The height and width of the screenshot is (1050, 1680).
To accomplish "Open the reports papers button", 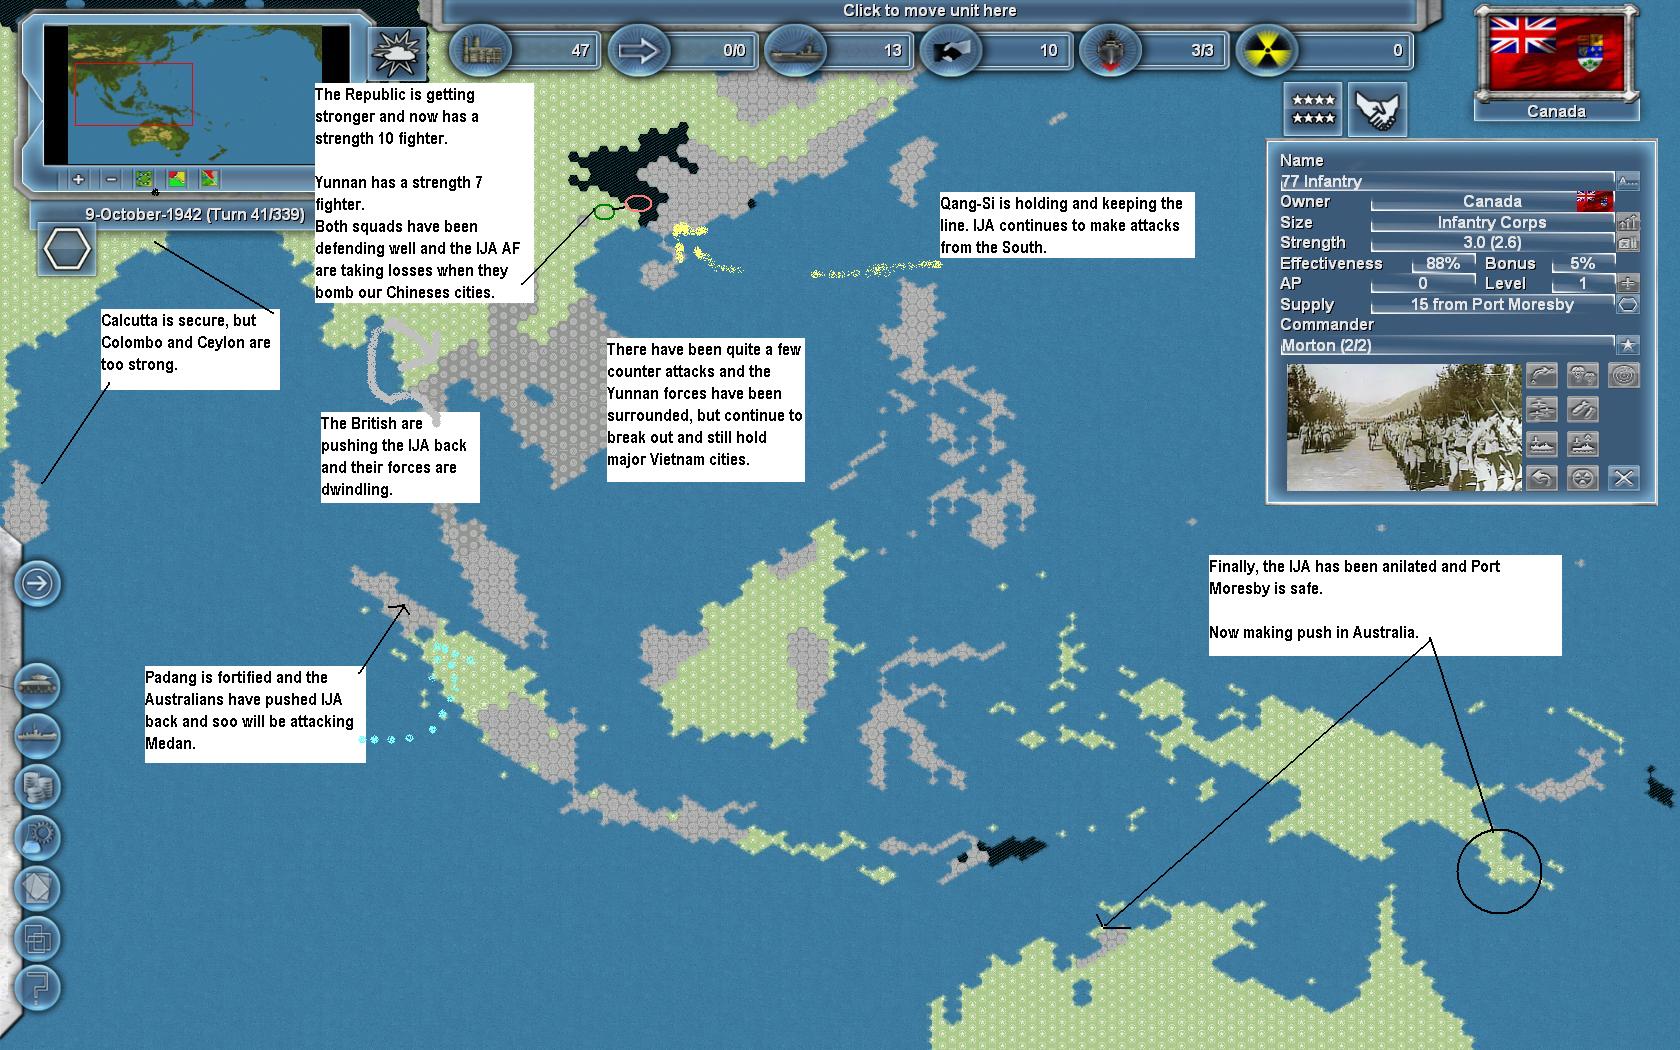I will pyautogui.click(x=38, y=888).
